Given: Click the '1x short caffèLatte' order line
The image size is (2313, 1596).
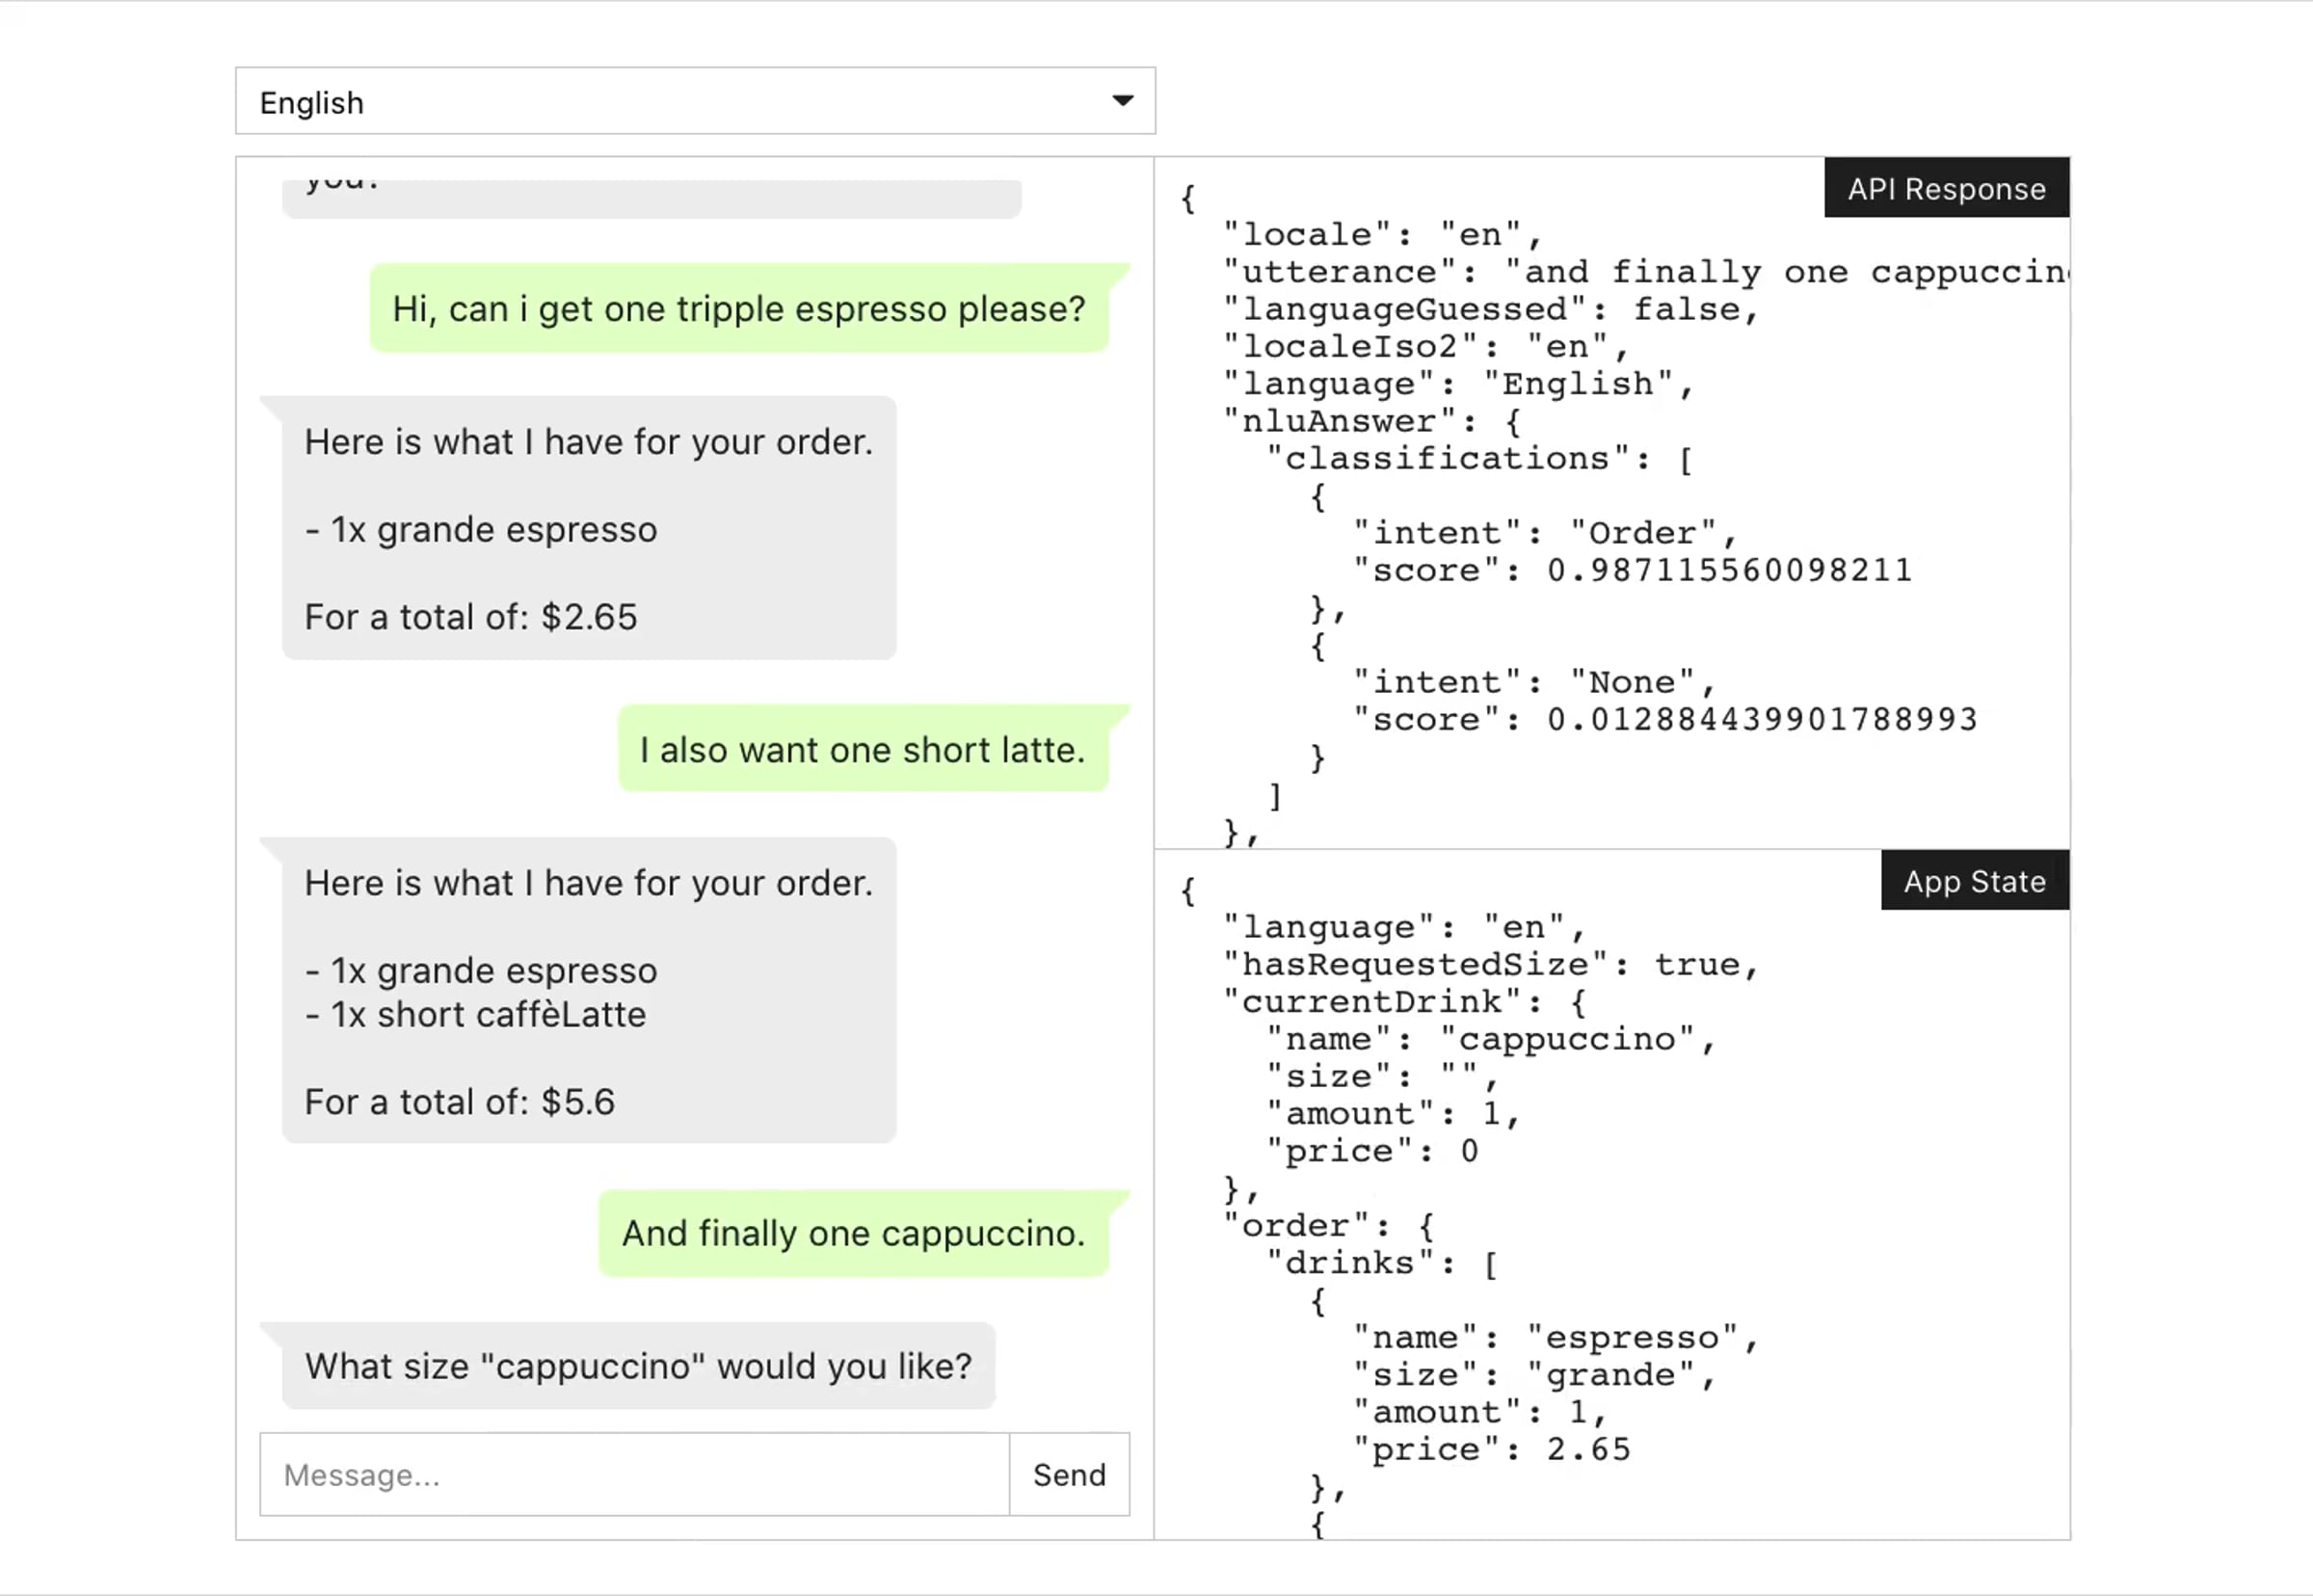Looking at the screenshot, I should [x=476, y=1015].
